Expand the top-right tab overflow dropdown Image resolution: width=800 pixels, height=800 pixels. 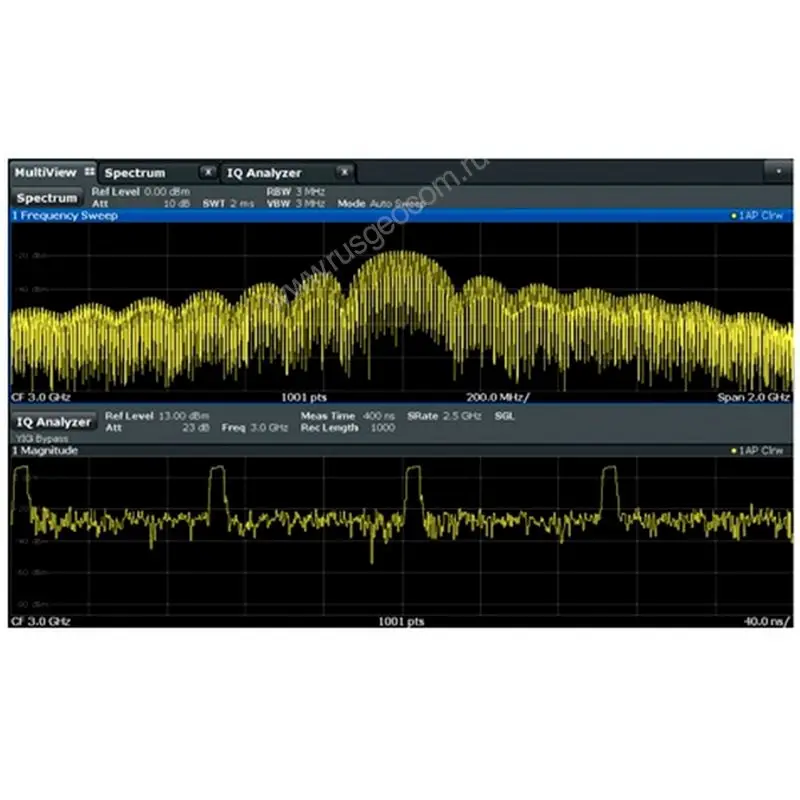point(777,172)
